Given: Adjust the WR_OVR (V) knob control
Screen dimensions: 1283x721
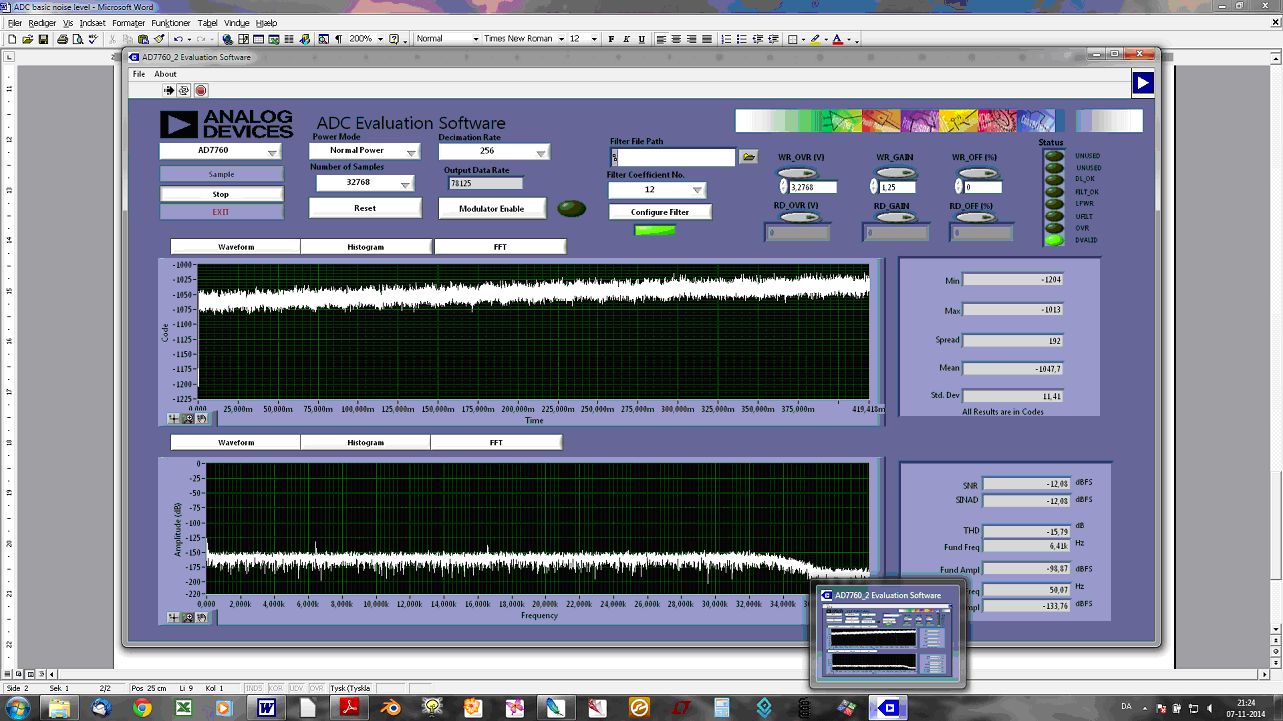Looking at the screenshot, I should coord(797,174).
